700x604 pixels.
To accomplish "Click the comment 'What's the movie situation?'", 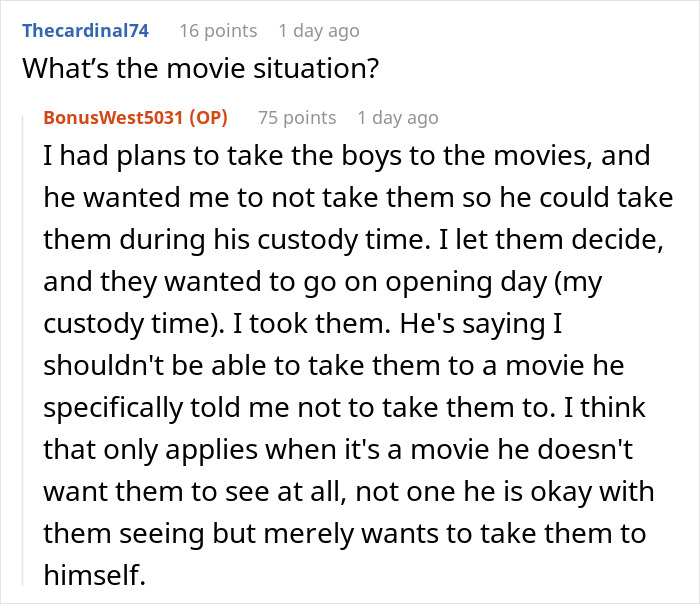I will (x=200, y=68).
